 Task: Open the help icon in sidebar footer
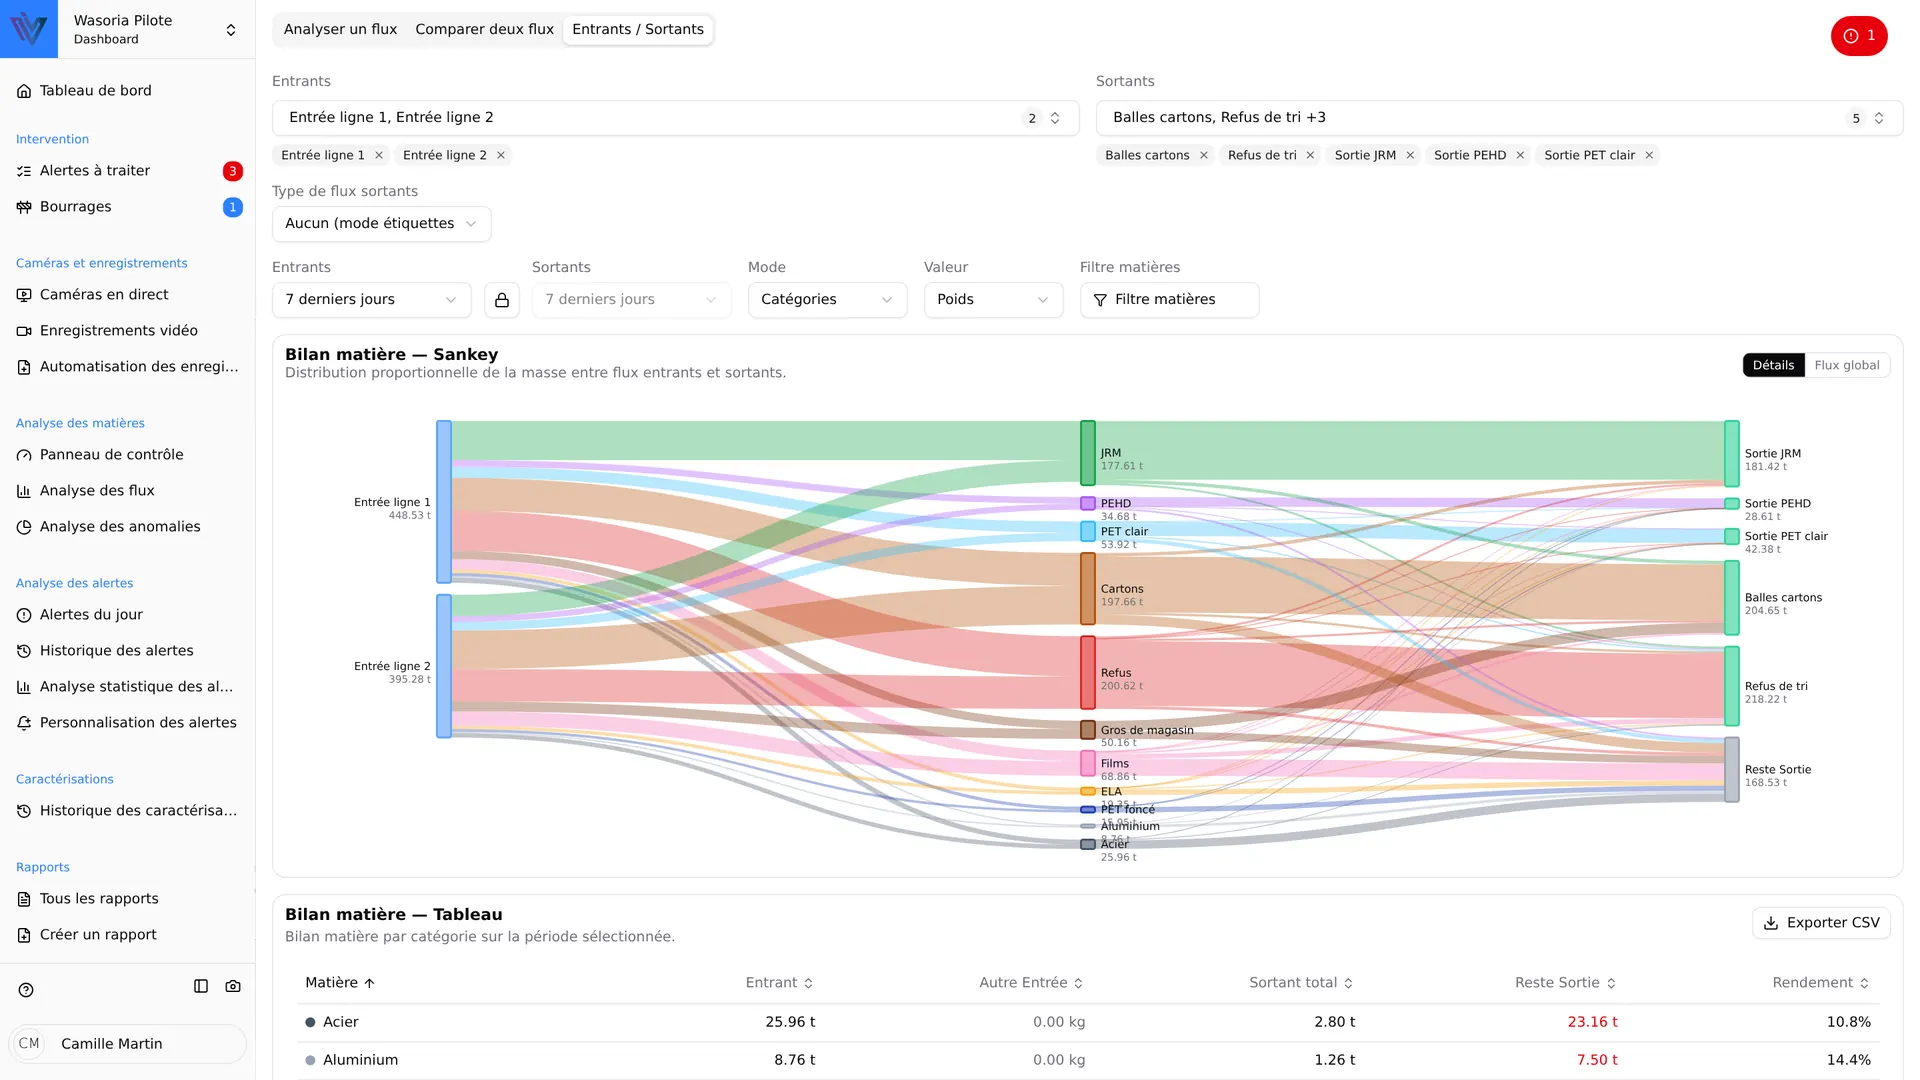coord(26,990)
